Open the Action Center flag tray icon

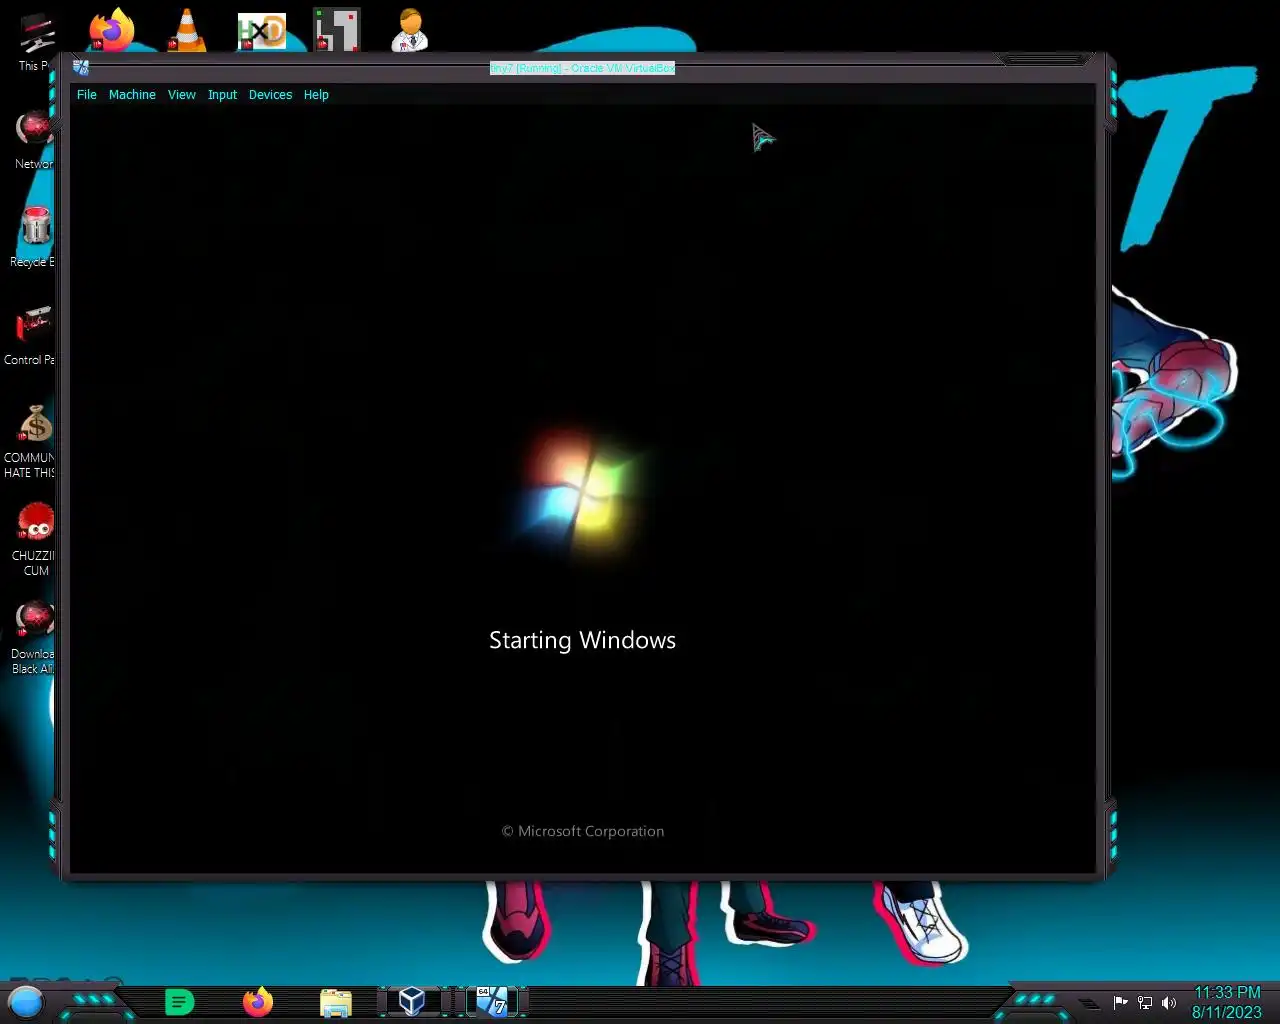point(1120,1002)
